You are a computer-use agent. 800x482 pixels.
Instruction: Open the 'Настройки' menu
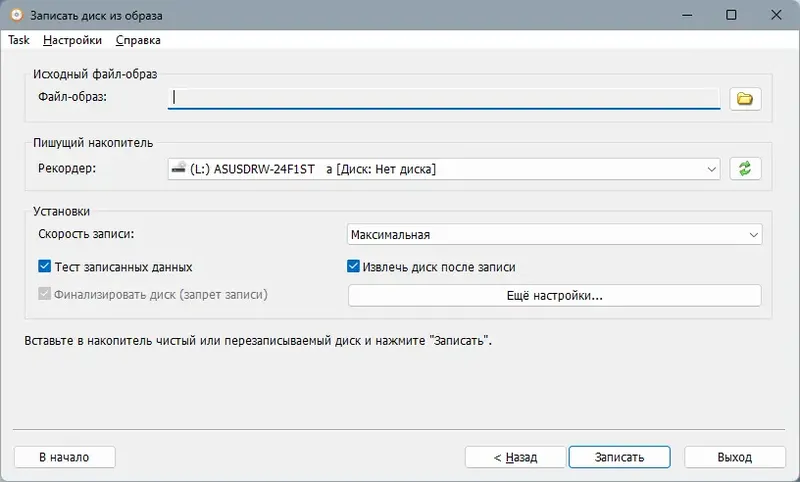pos(72,40)
